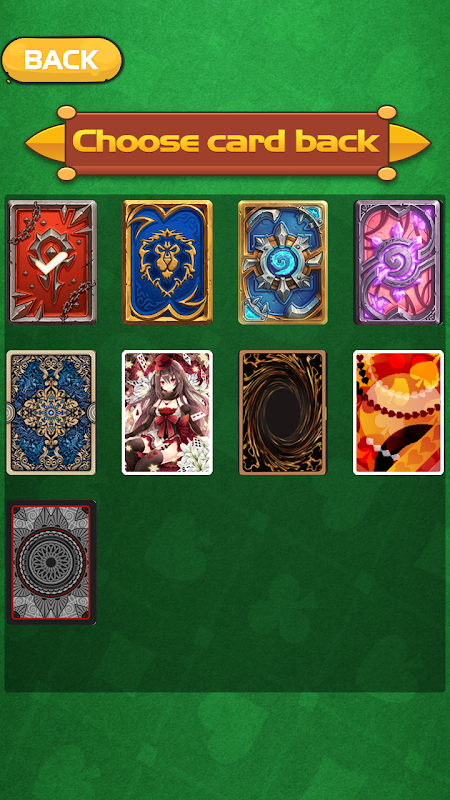450x800 pixels.
Task: Click the banner's right golden arrowhead ornament
Action: [x=410, y=143]
